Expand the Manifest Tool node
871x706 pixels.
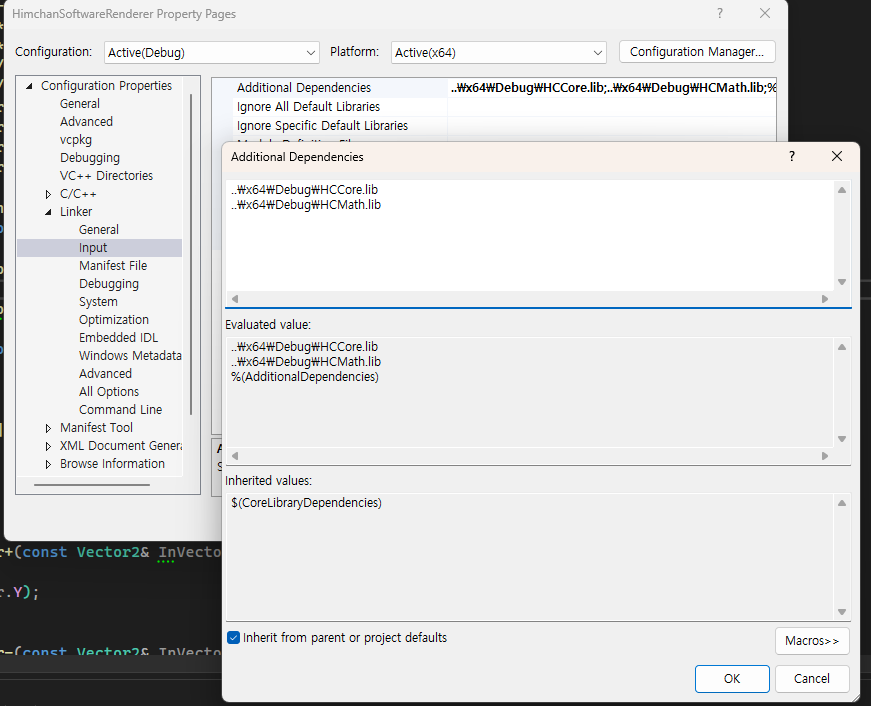coord(48,428)
